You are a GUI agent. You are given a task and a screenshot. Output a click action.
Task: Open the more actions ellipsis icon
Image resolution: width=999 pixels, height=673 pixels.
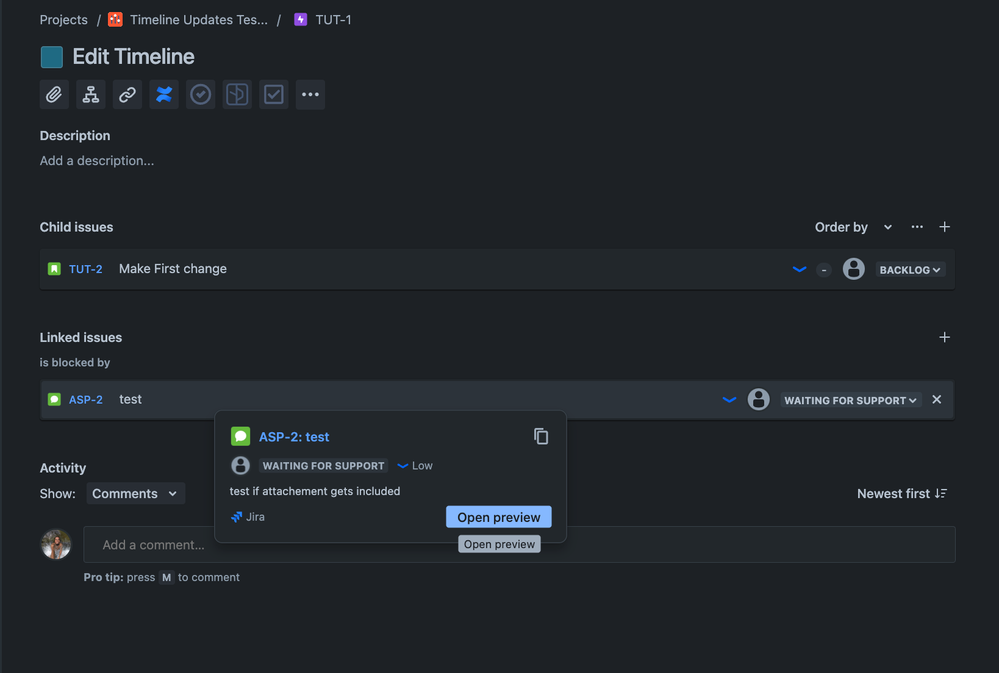click(x=310, y=94)
